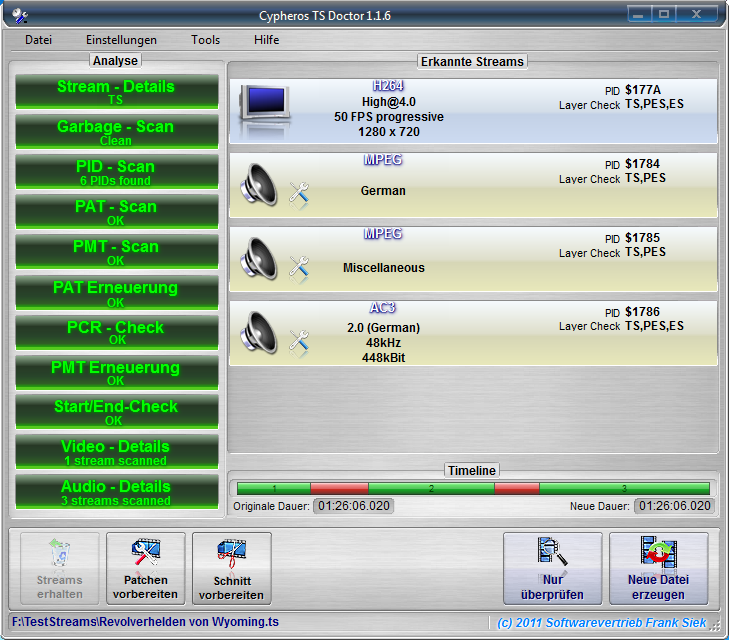Click Neue Dauer time field
Screen dimensions: 729x640
coord(675,506)
